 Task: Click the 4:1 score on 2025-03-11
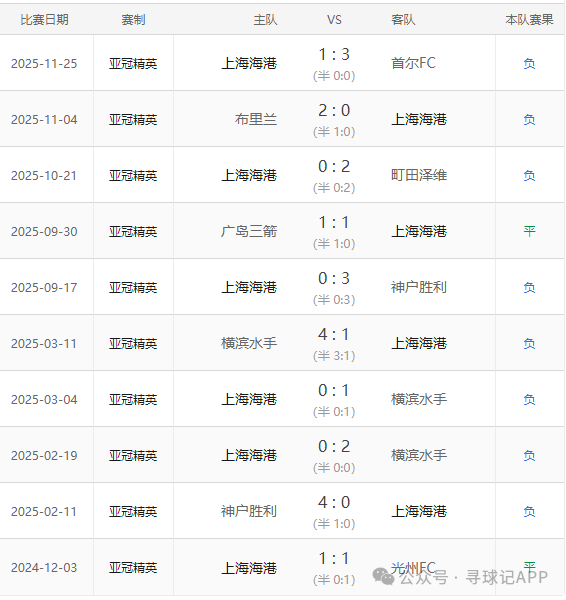point(334,334)
